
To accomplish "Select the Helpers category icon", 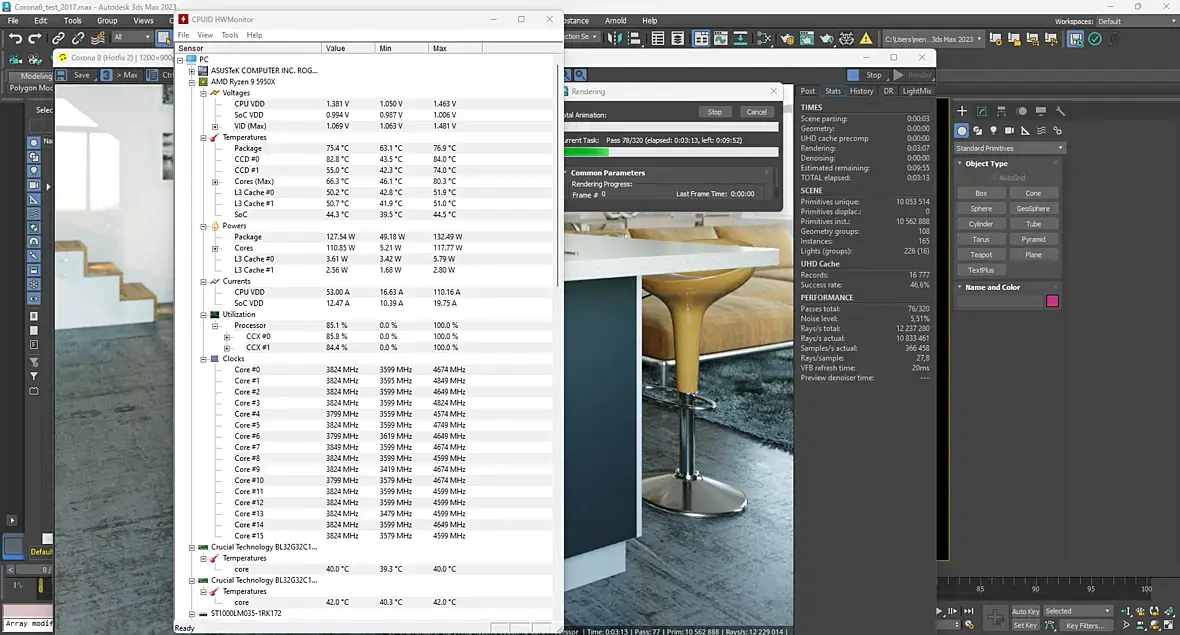I will [1025, 130].
